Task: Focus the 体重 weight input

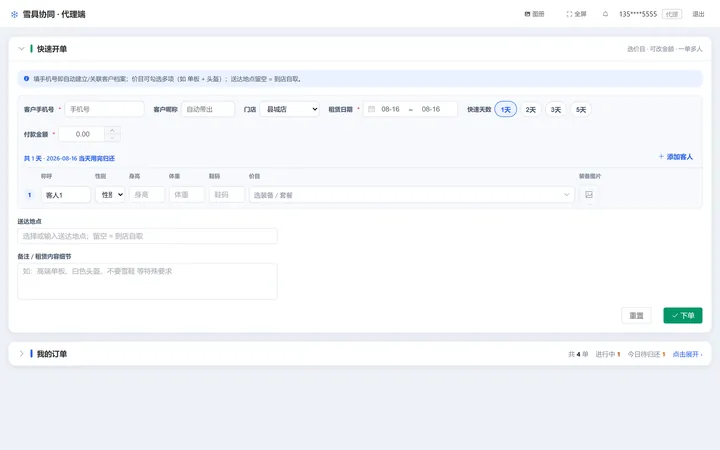Action: click(187, 195)
